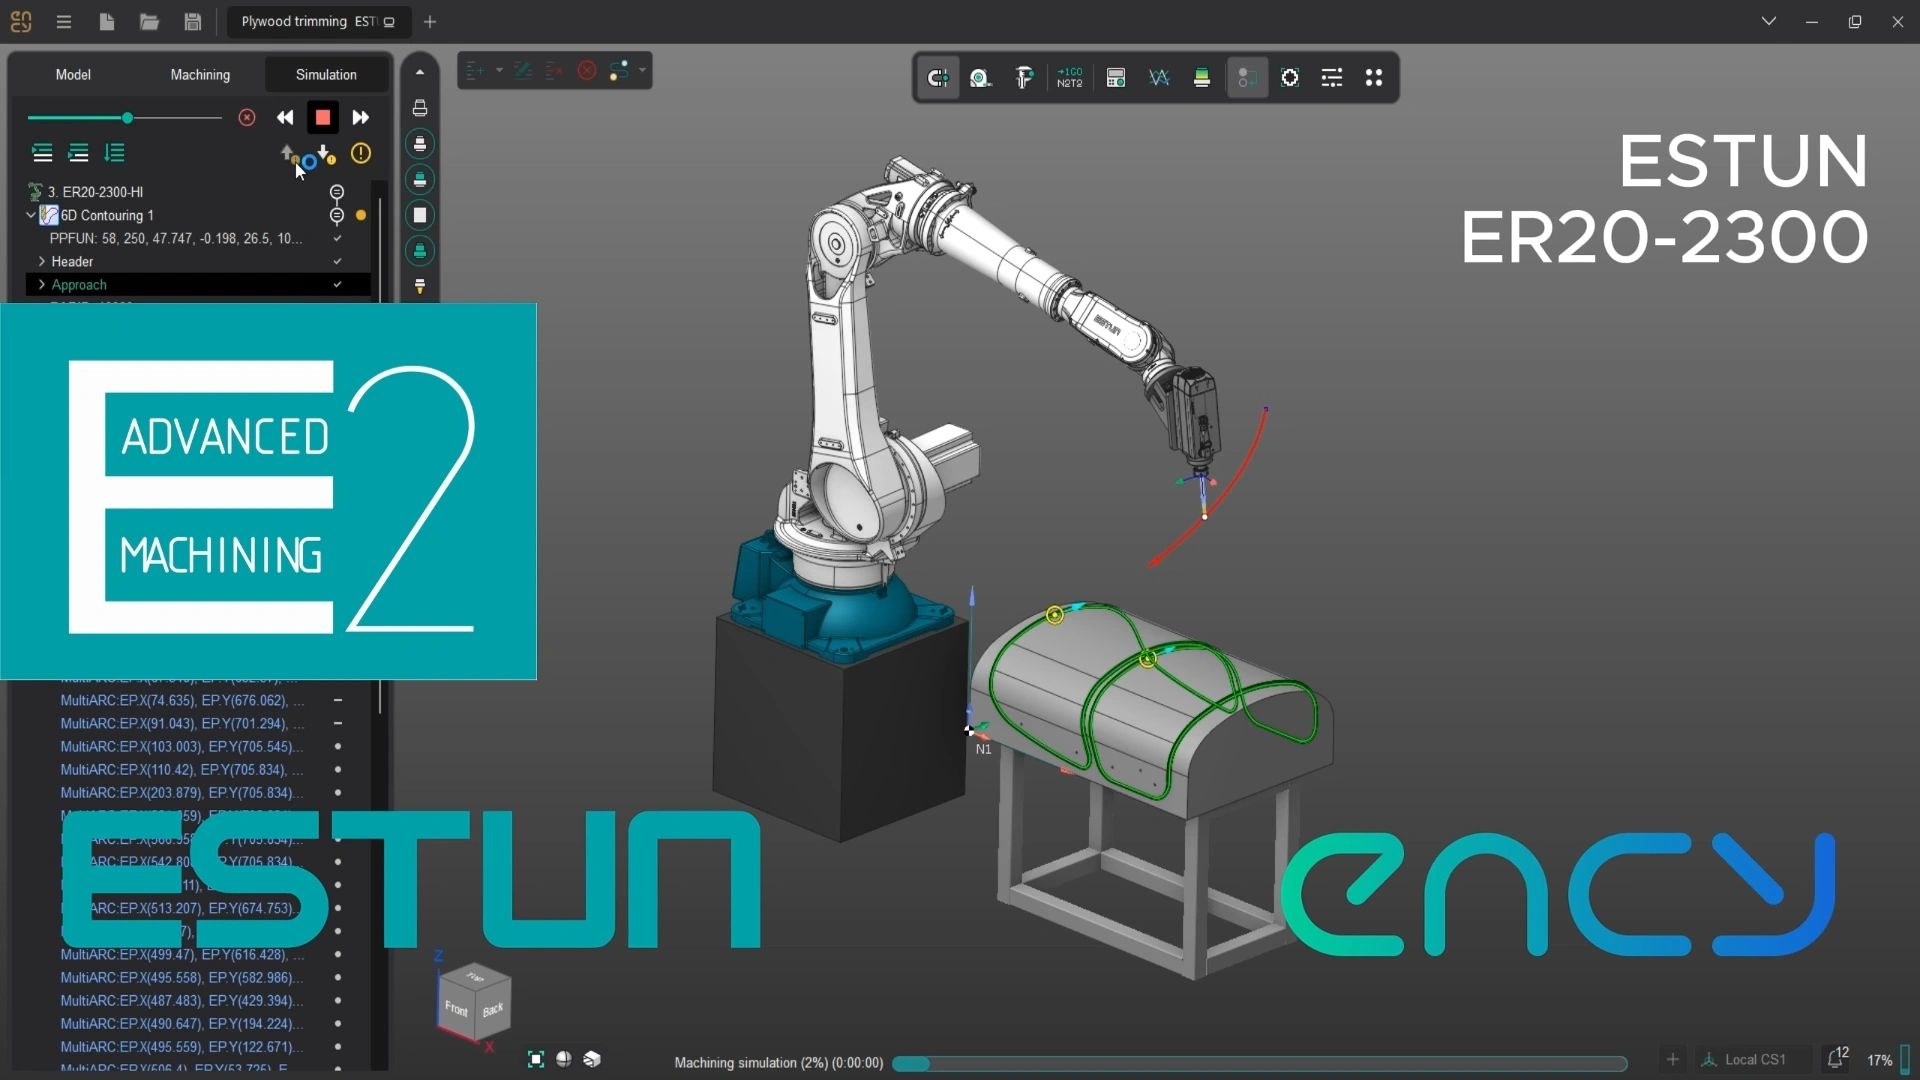This screenshot has height=1080, width=1920.
Task: Click the save file icon
Action: click(193, 22)
